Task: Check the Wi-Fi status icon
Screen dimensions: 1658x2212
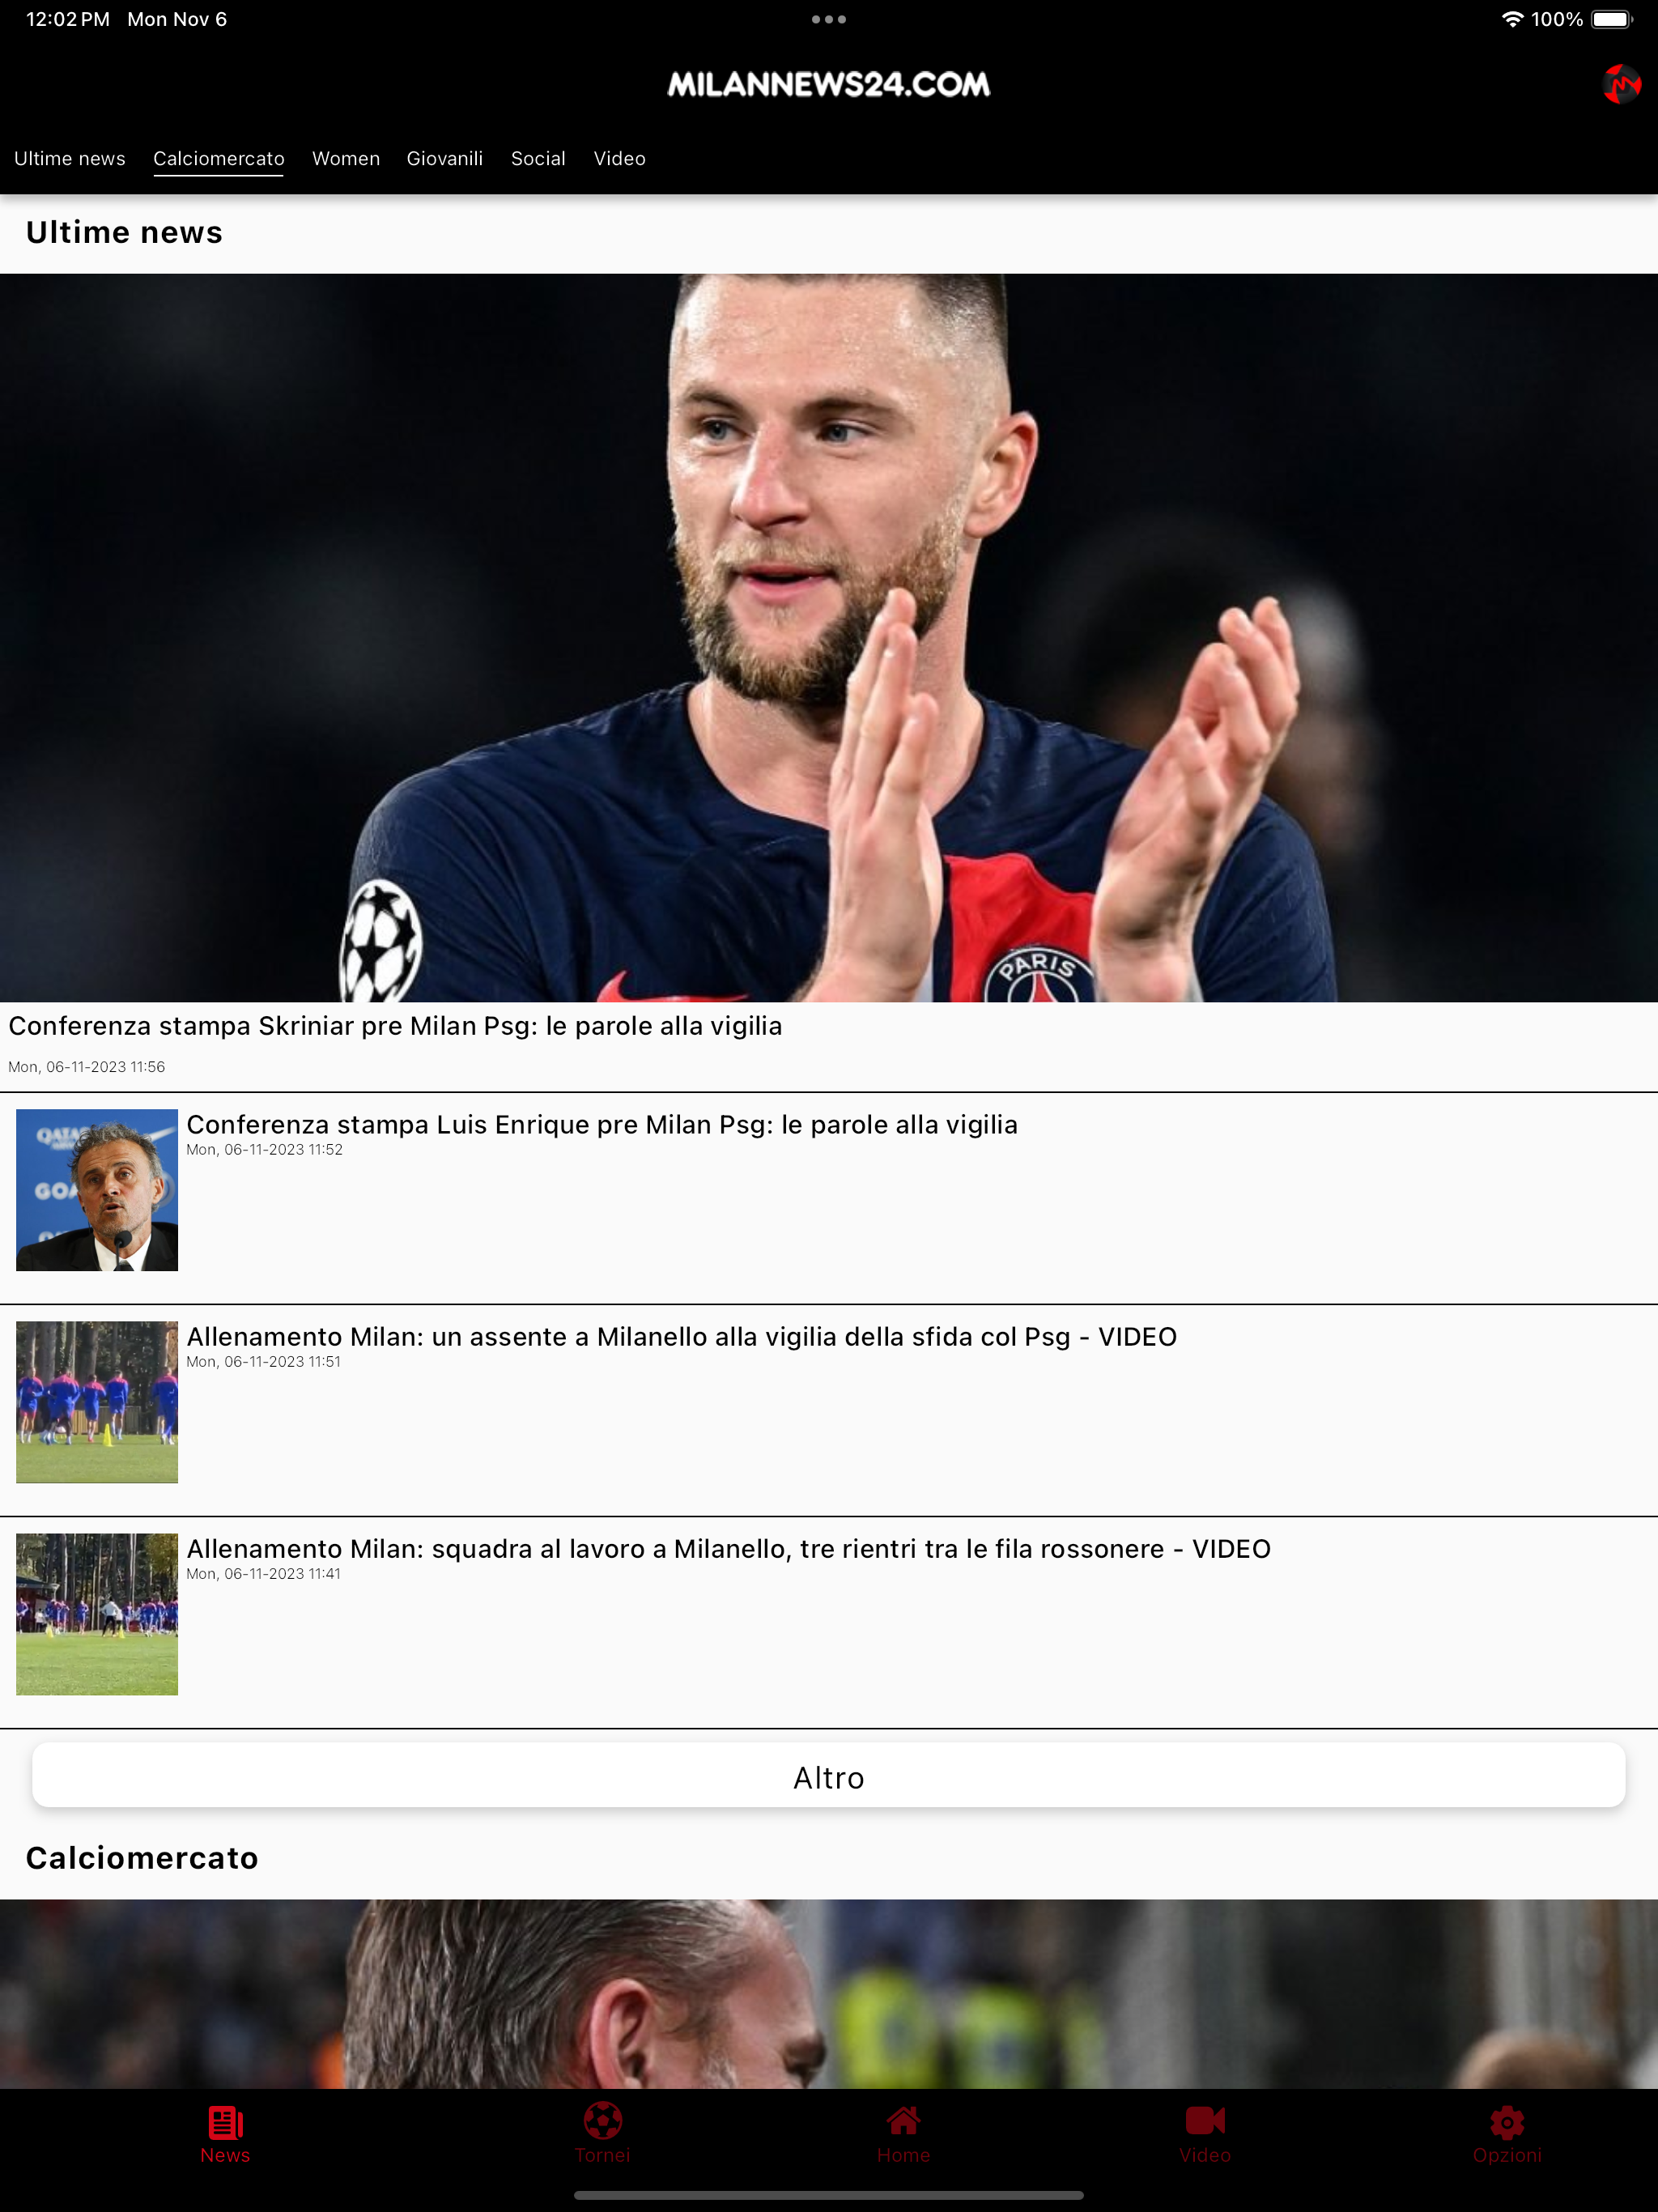Action: click(1512, 19)
